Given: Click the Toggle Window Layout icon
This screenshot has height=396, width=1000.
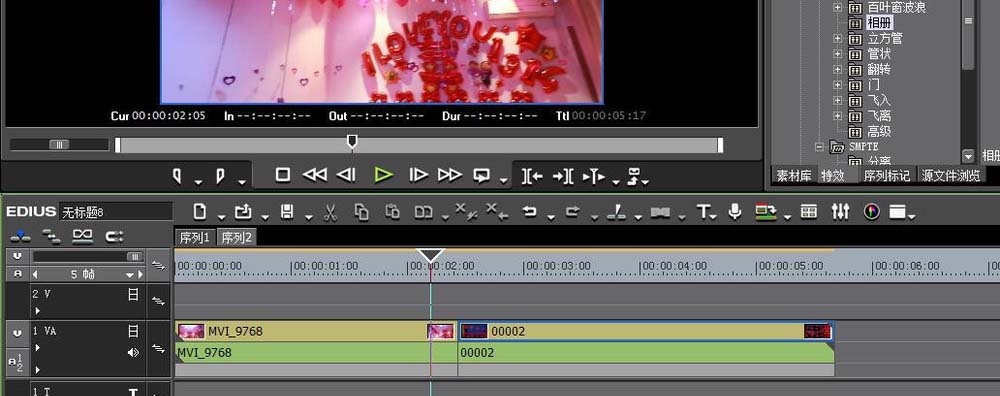Looking at the screenshot, I should tap(898, 212).
